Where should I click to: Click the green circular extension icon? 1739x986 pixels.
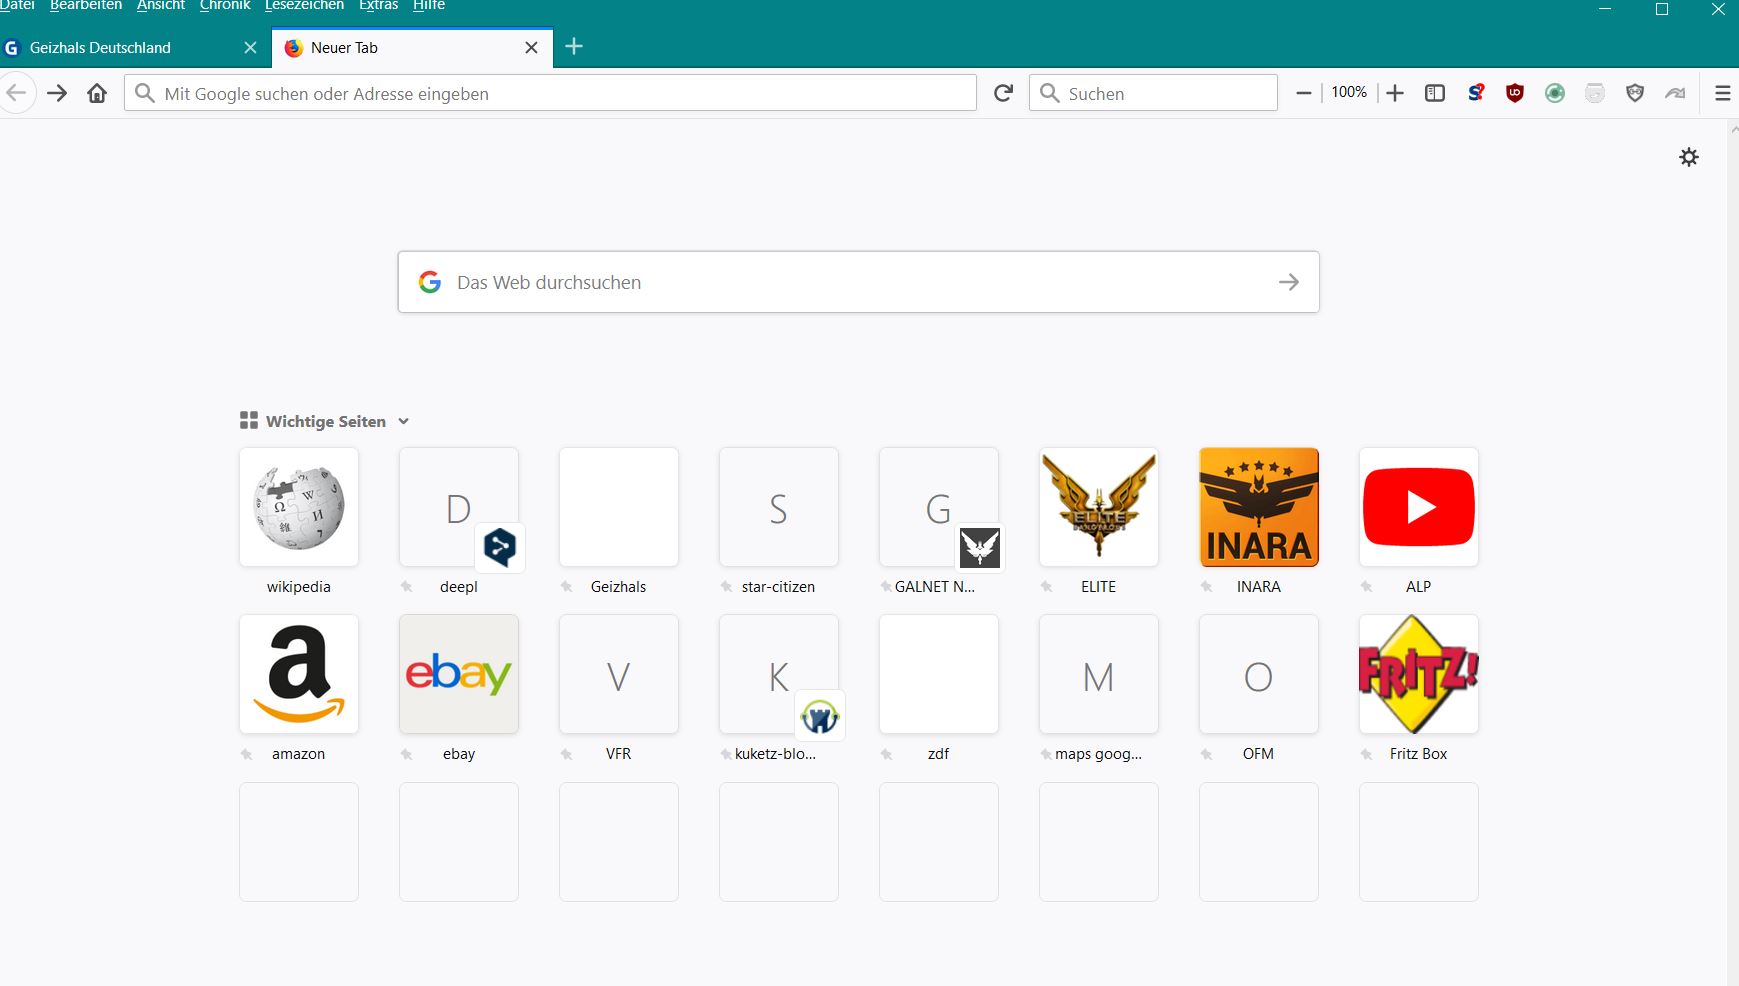pos(1555,93)
